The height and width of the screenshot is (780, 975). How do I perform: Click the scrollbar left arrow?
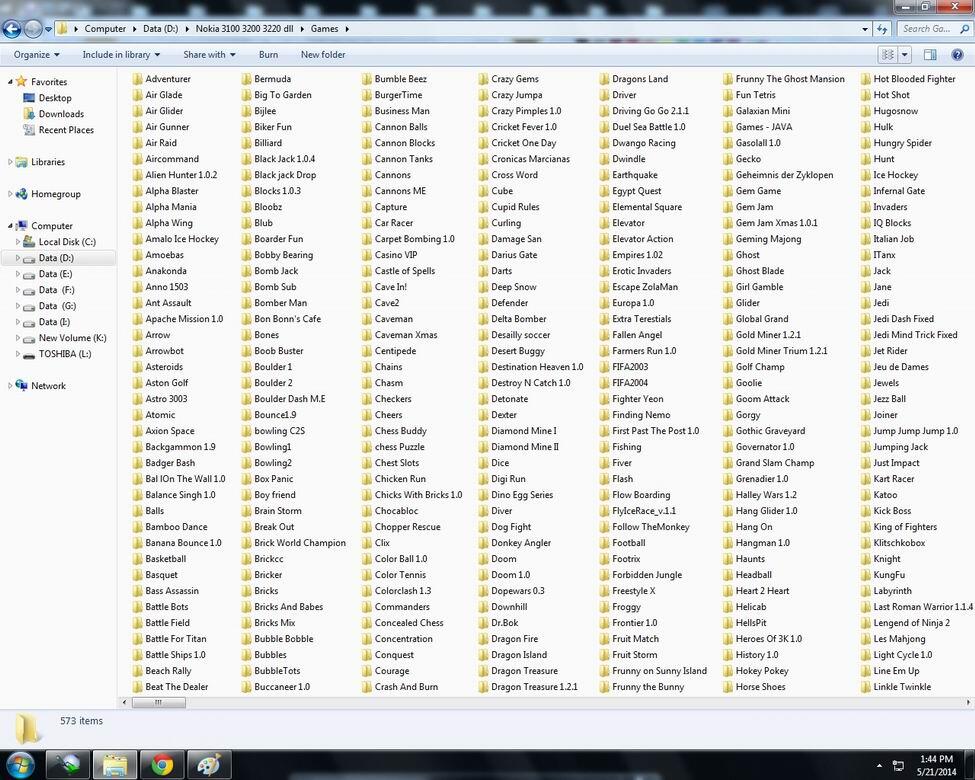pos(124,702)
